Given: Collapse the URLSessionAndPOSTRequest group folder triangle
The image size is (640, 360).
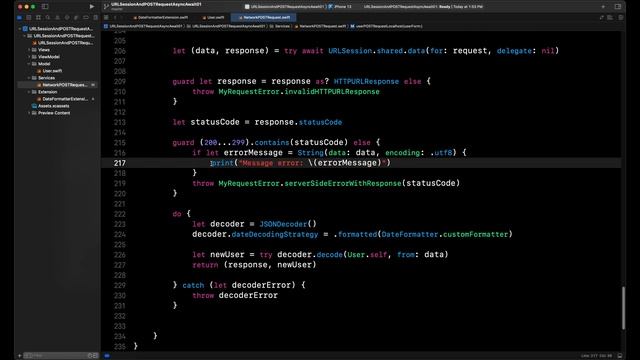Looking at the screenshot, I should pyautogui.click(x=24, y=36).
